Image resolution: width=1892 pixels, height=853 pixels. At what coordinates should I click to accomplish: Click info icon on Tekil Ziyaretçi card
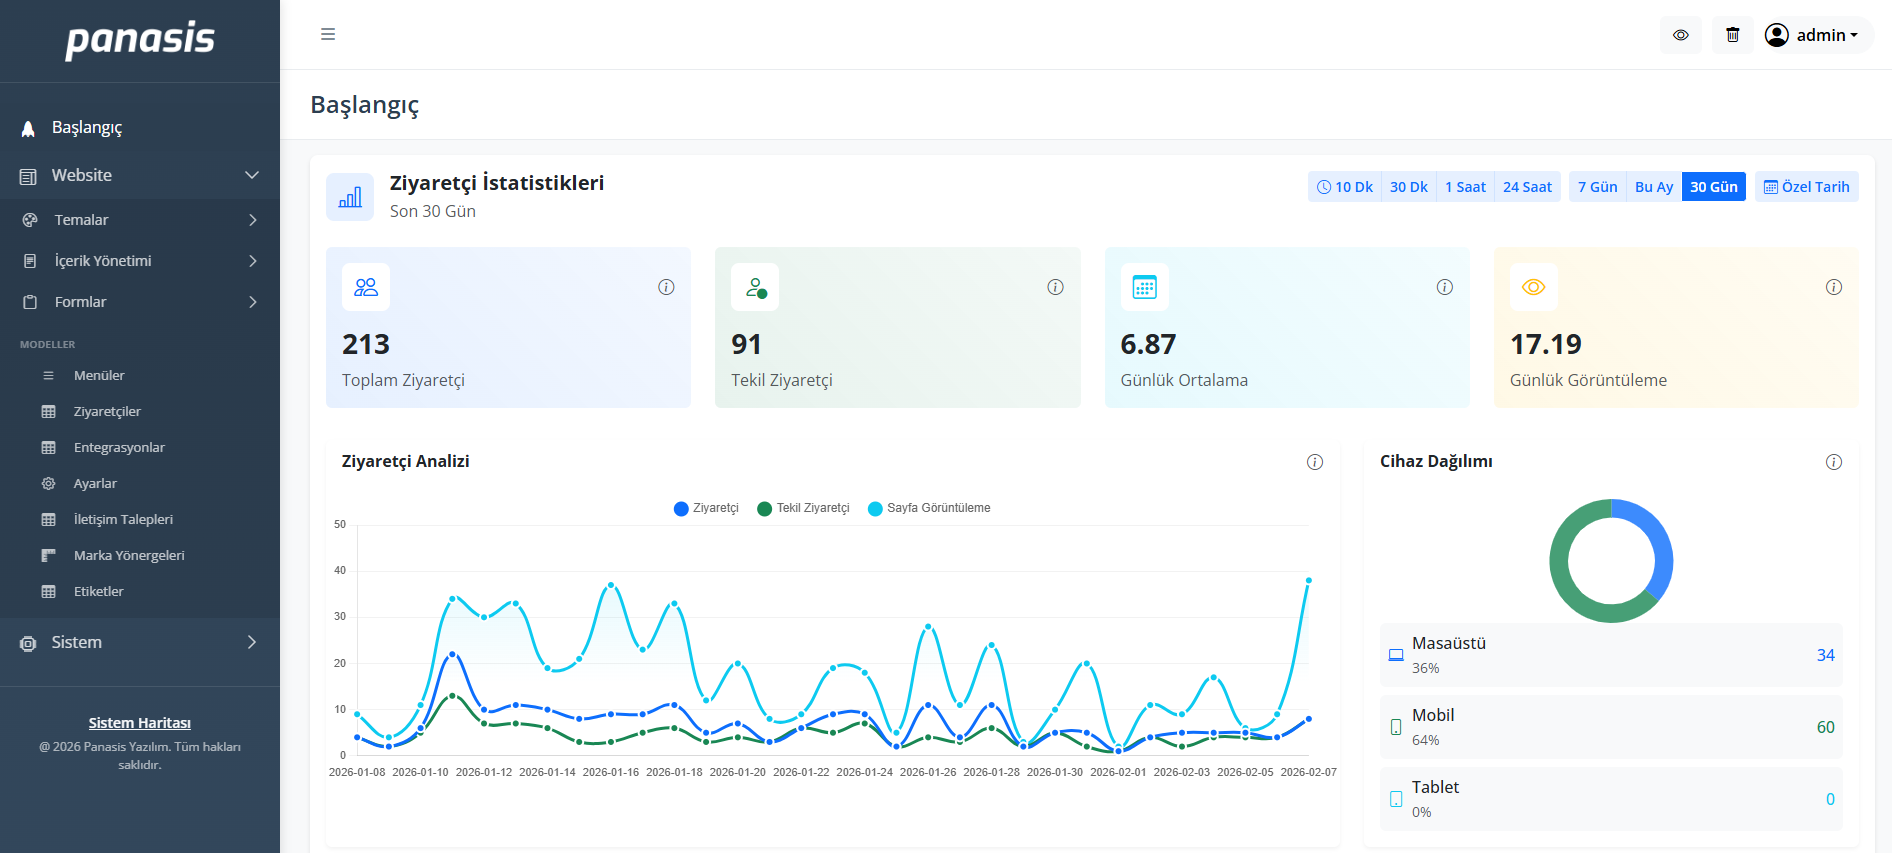click(1055, 287)
